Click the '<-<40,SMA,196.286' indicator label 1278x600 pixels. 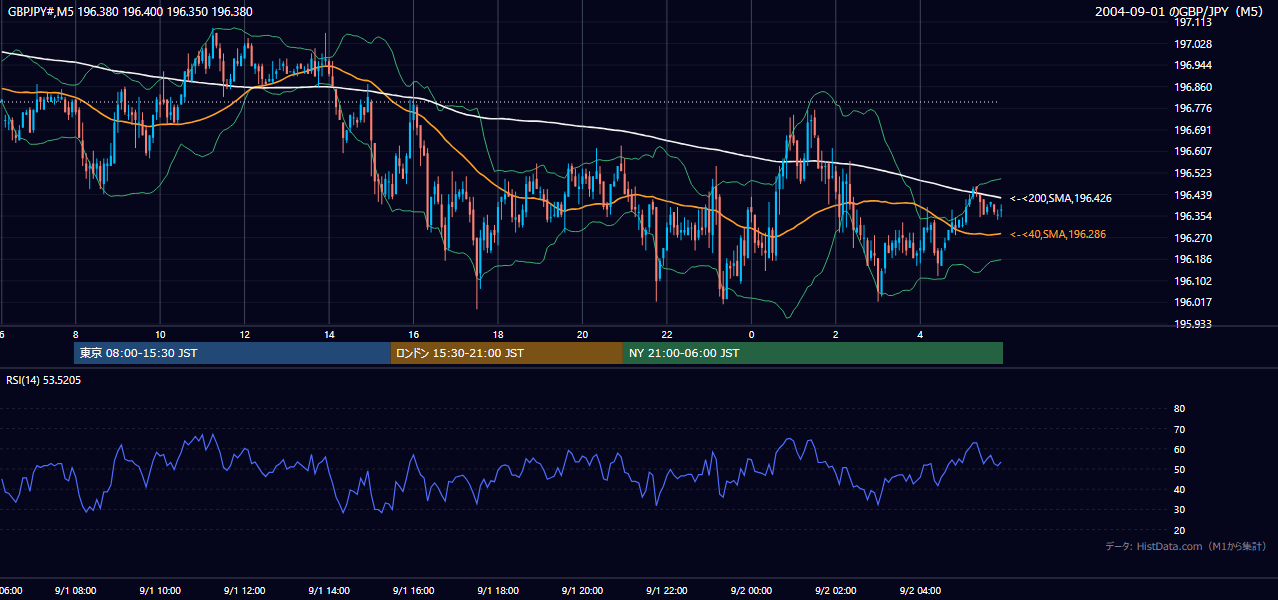1060,234
